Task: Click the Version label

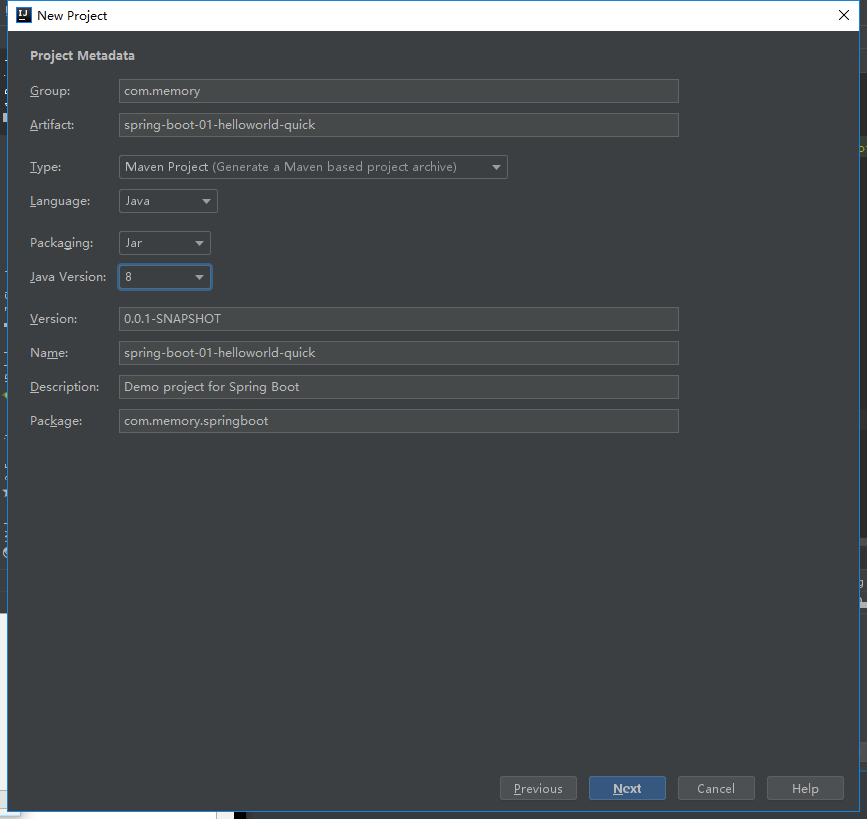Action: (54, 319)
